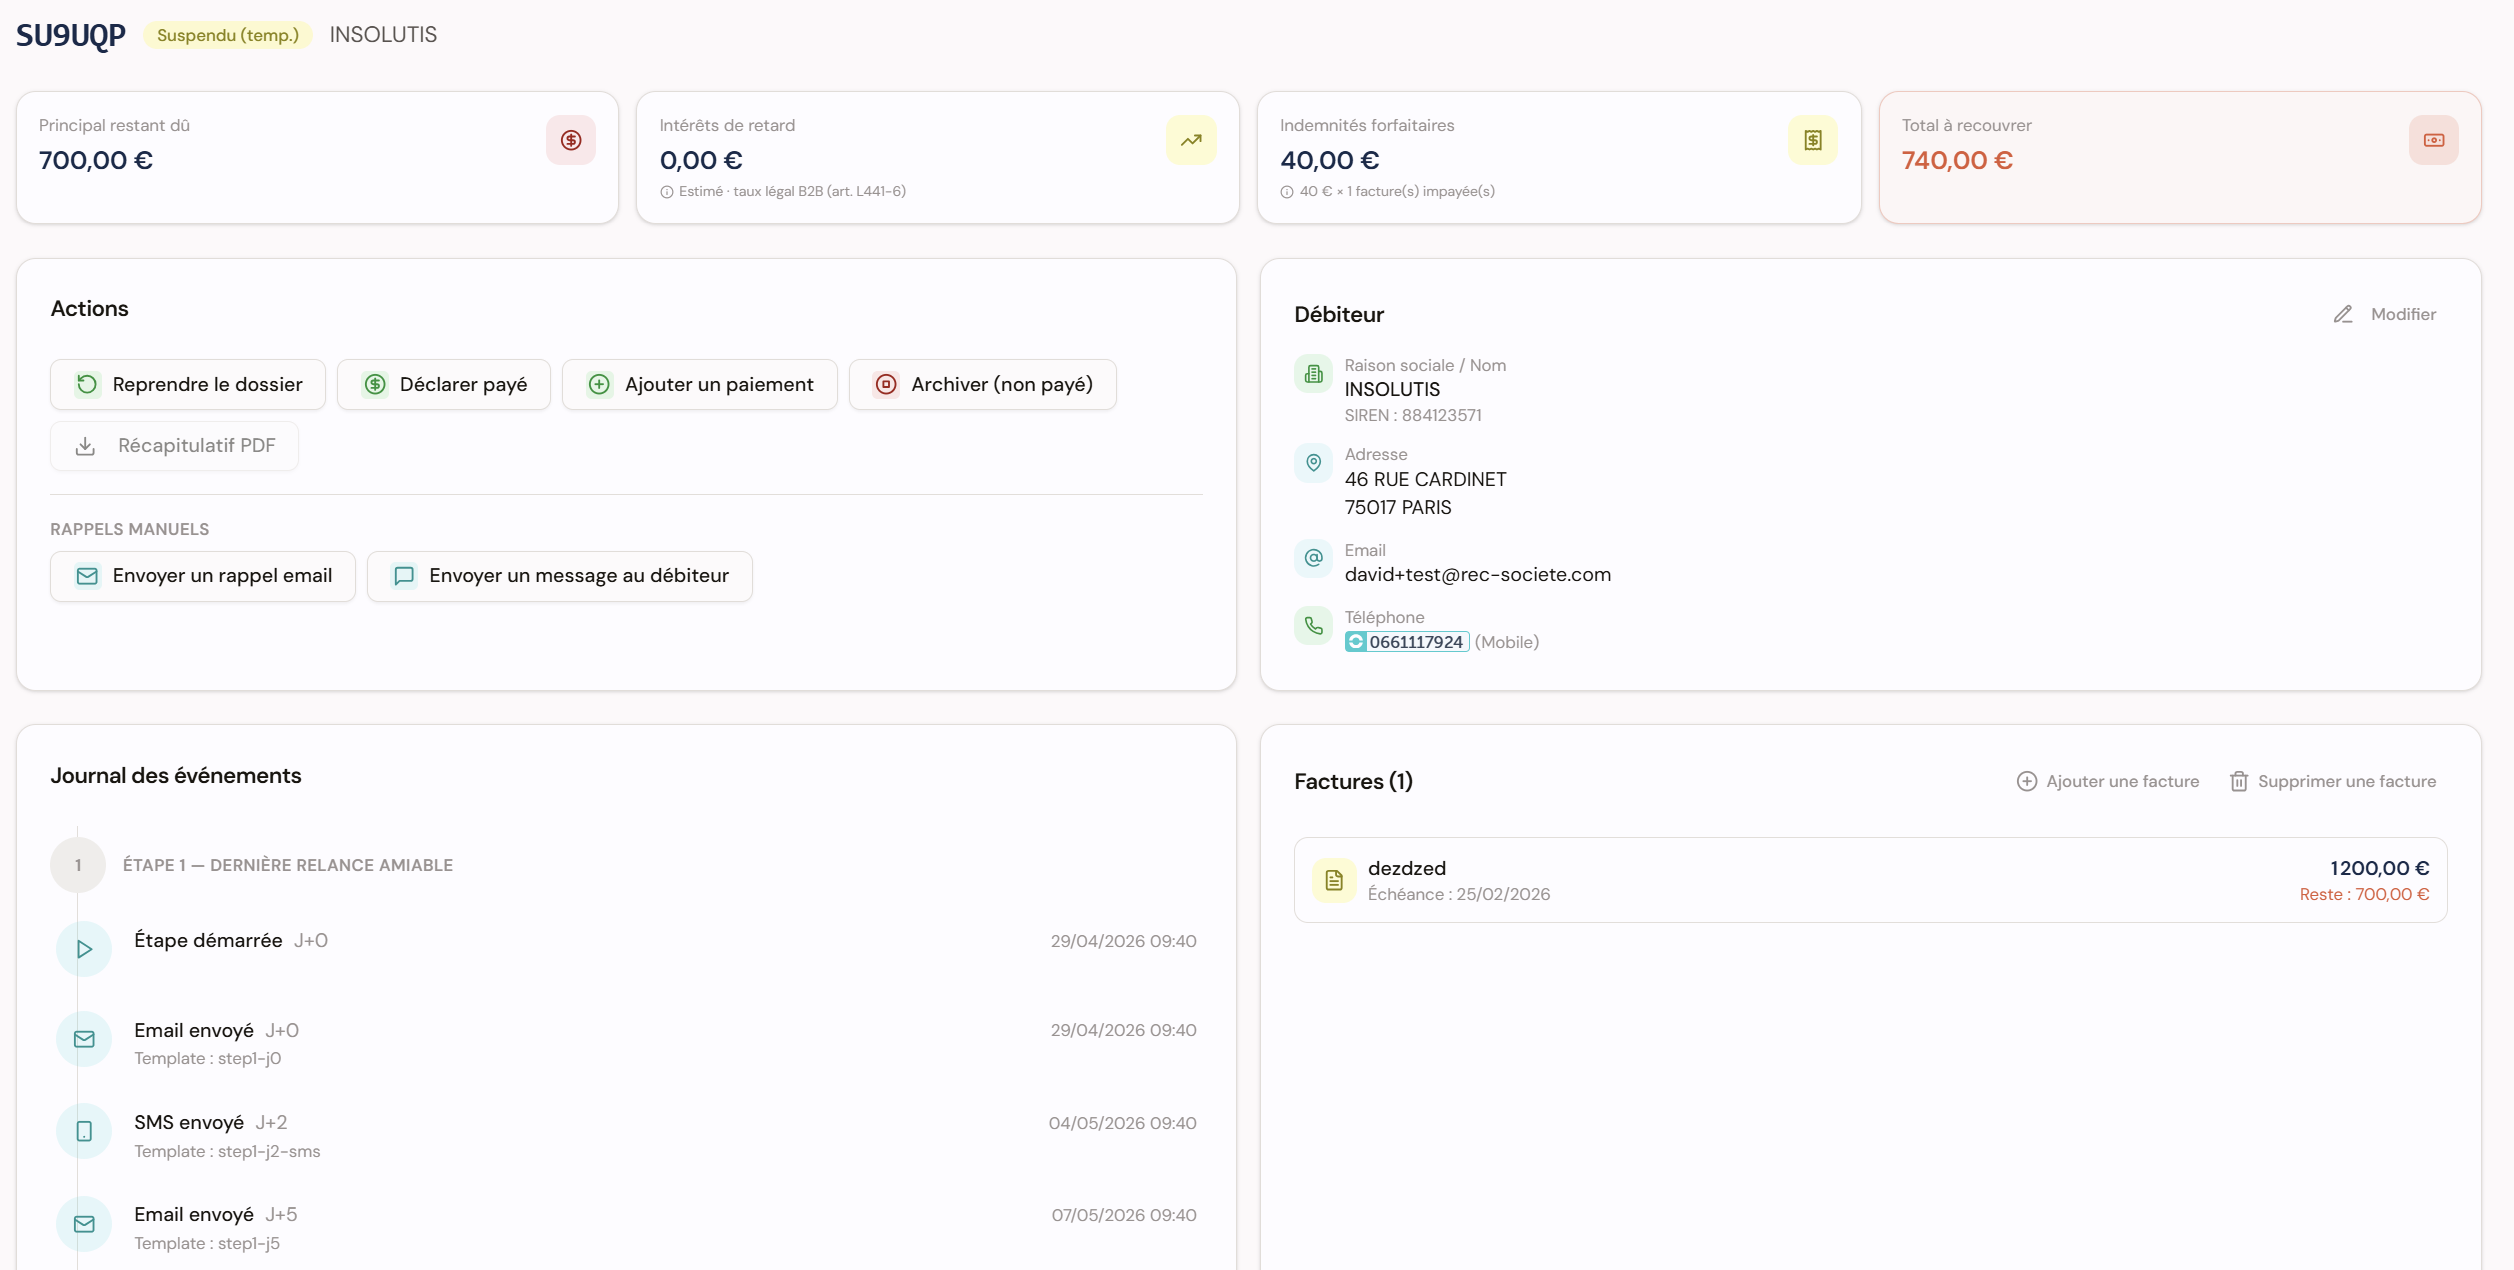Download the Récapitulatif PDF

(174, 446)
